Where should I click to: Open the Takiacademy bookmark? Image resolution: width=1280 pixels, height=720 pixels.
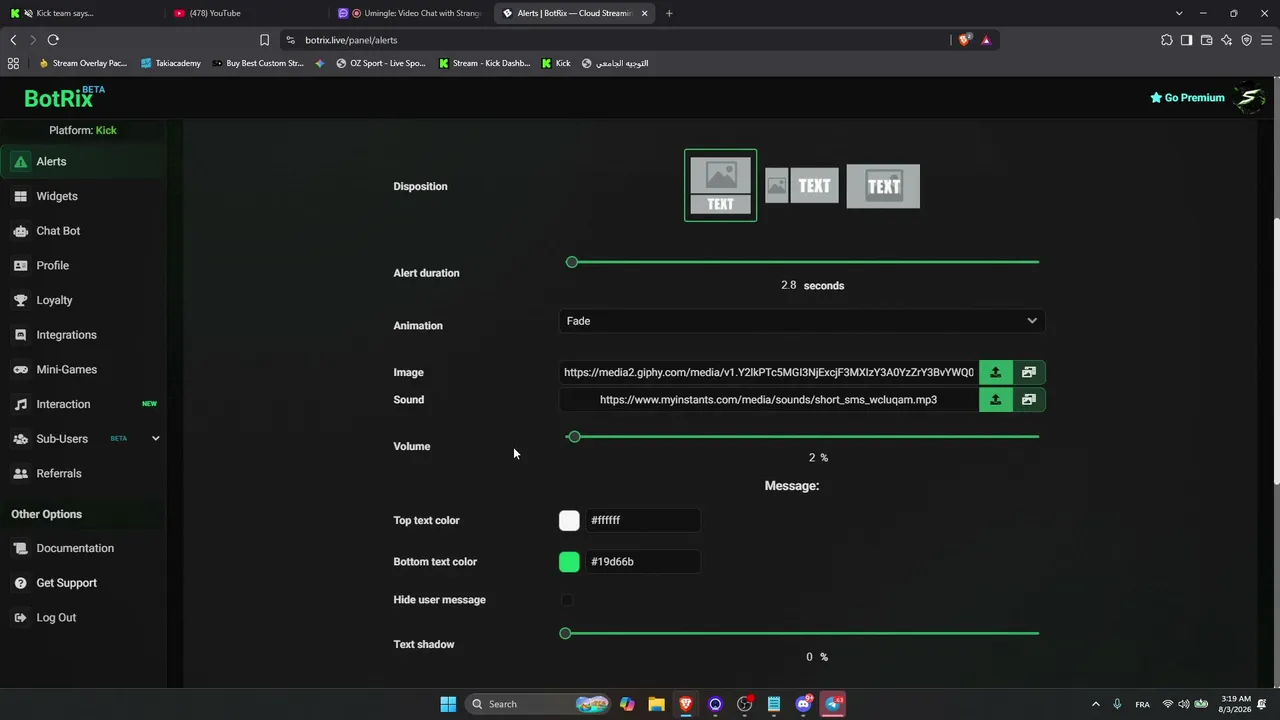(171, 63)
